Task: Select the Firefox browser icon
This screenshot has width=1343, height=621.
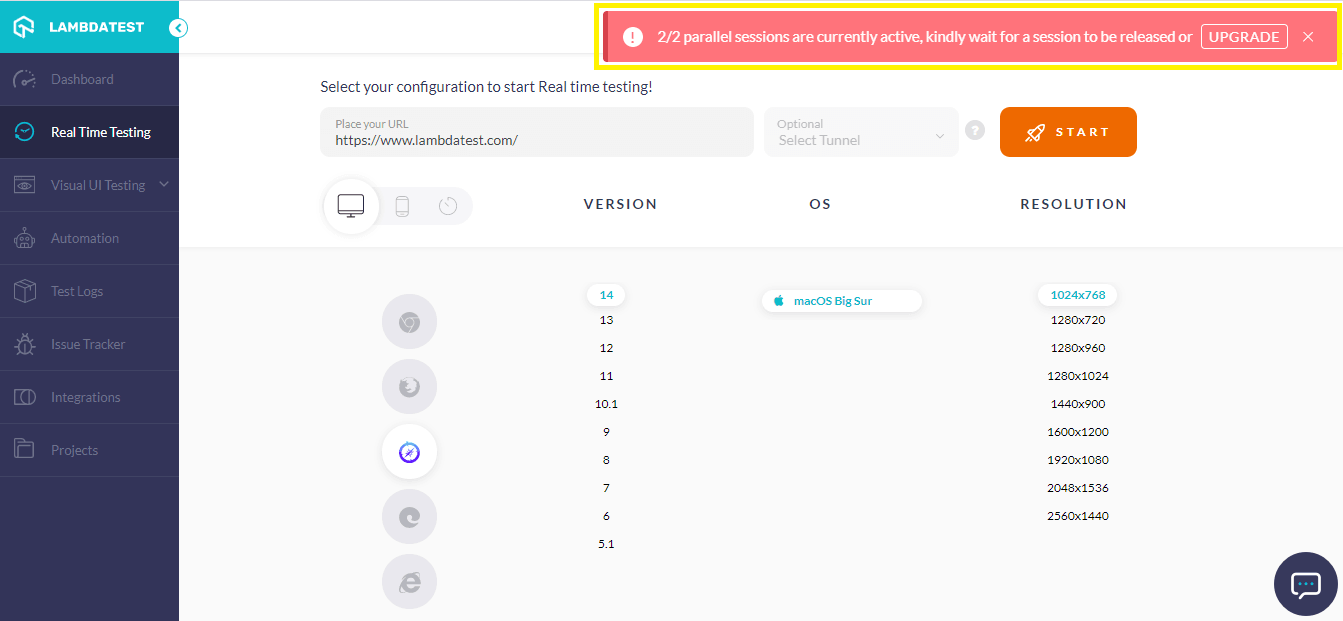Action: (x=409, y=387)
